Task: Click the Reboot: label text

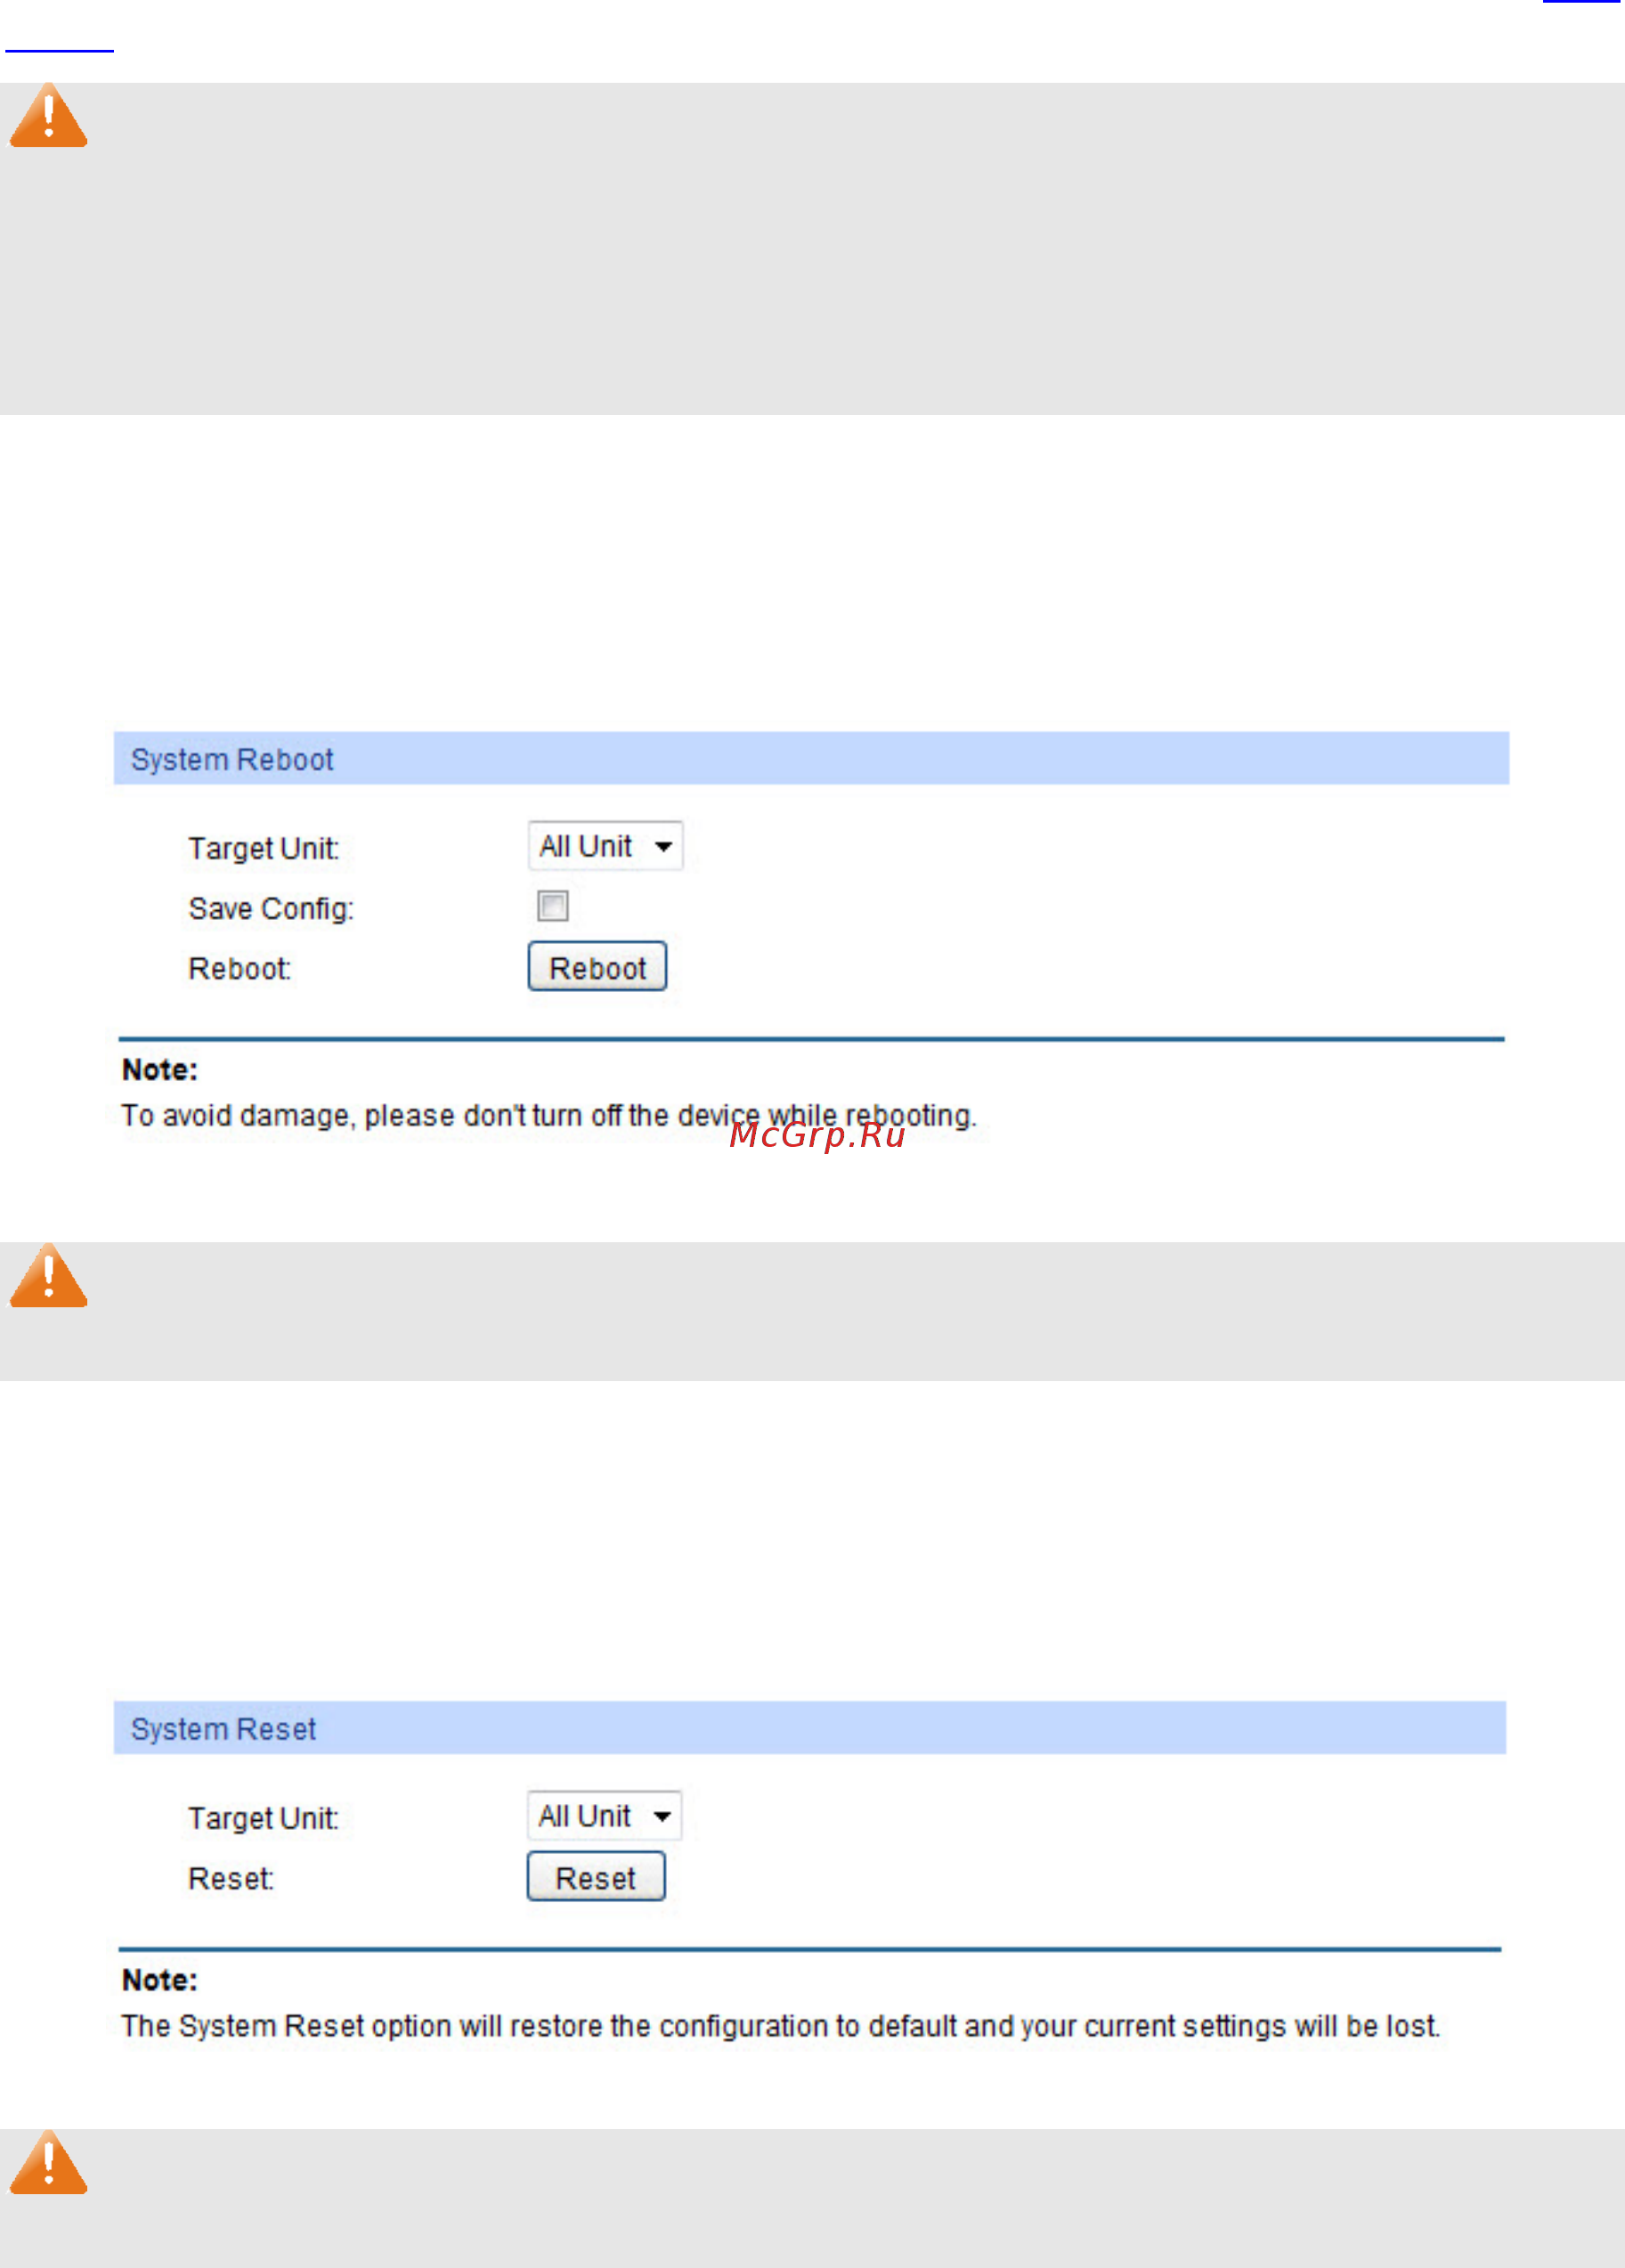Action: 240,969
